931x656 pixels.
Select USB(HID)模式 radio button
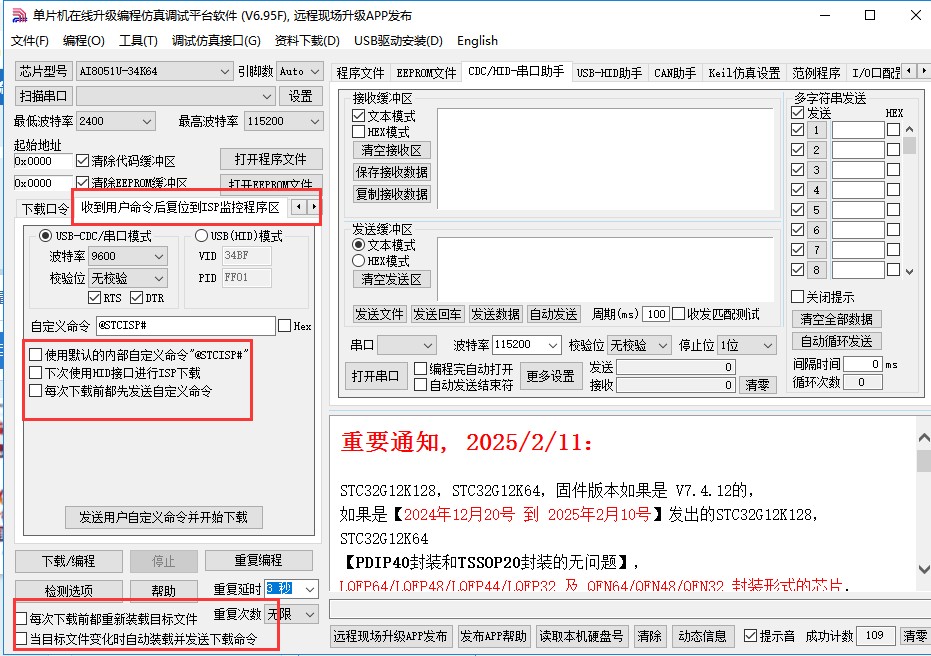click(x=201, y=236)
